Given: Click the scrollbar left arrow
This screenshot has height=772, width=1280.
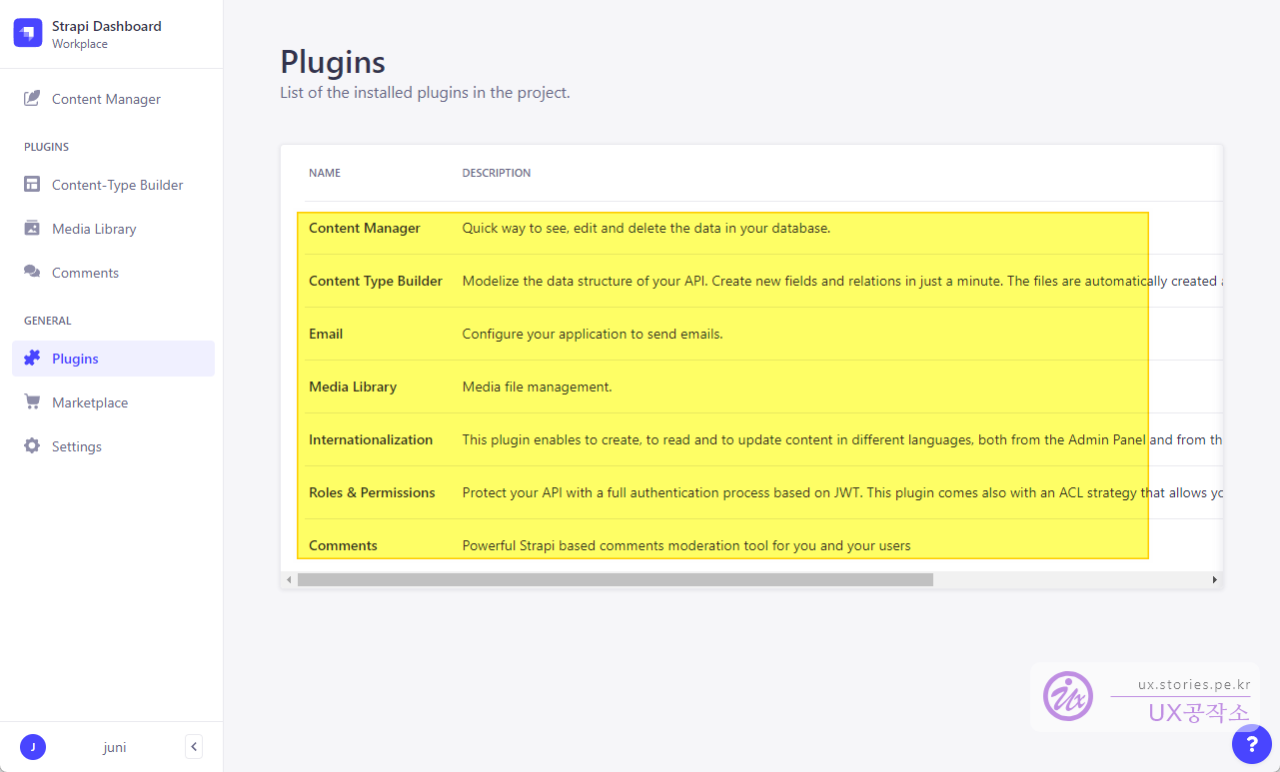Looking at the screenshot, I should [289, 580].
